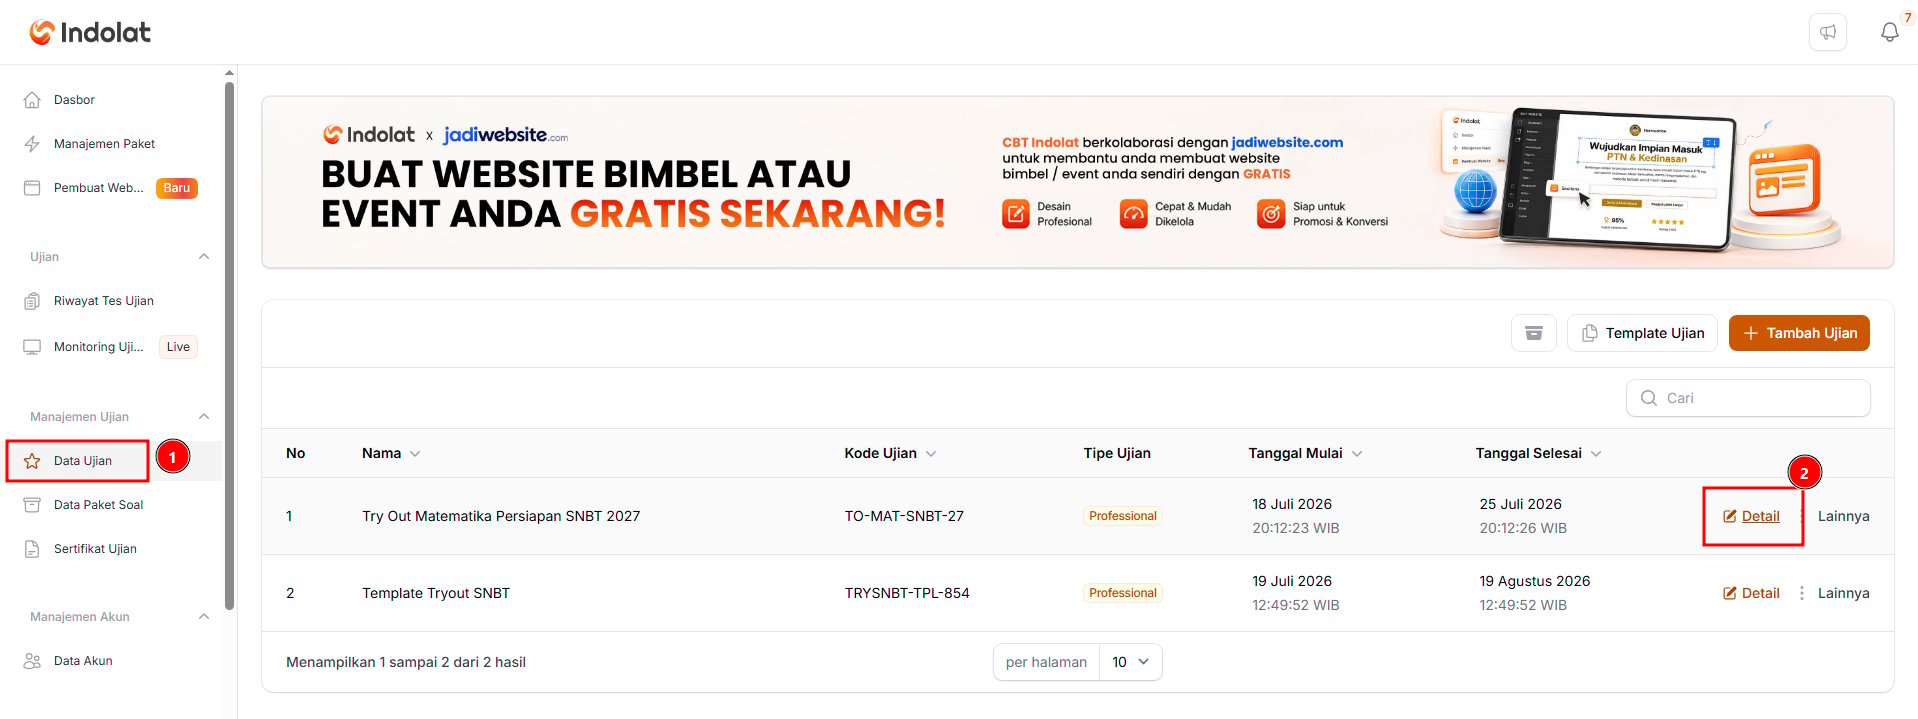Viewport: 1918px width, 719px height.
Task: Sort by Tanggal Selesai column
Action: (x=1538, y=453)
